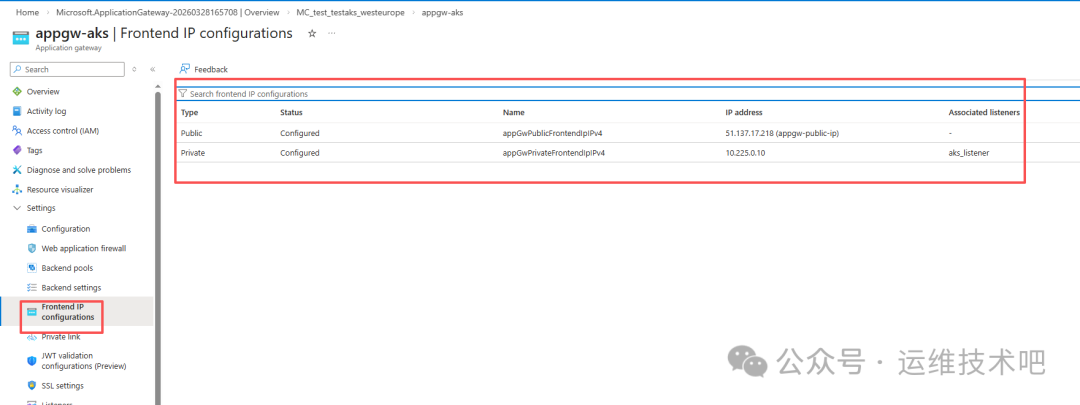The height and width of the screenshot is (405, 1080).
Task: Open the Overview menu item
Action: (x=43, y=92)
